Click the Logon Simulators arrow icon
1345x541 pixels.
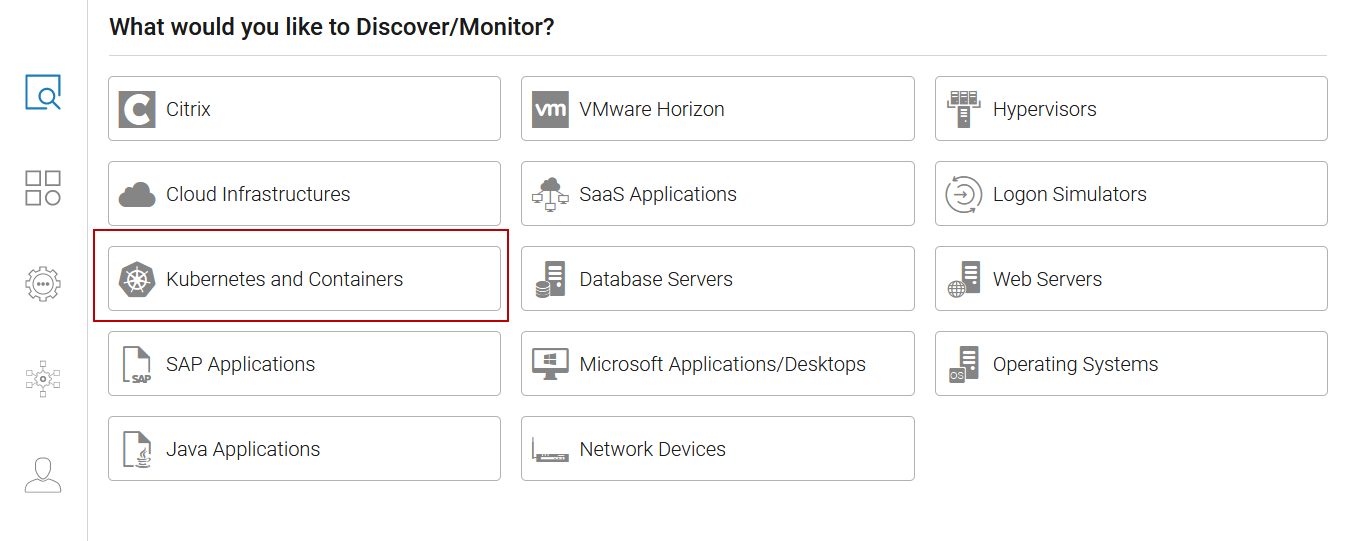click(x=964, y=194)
